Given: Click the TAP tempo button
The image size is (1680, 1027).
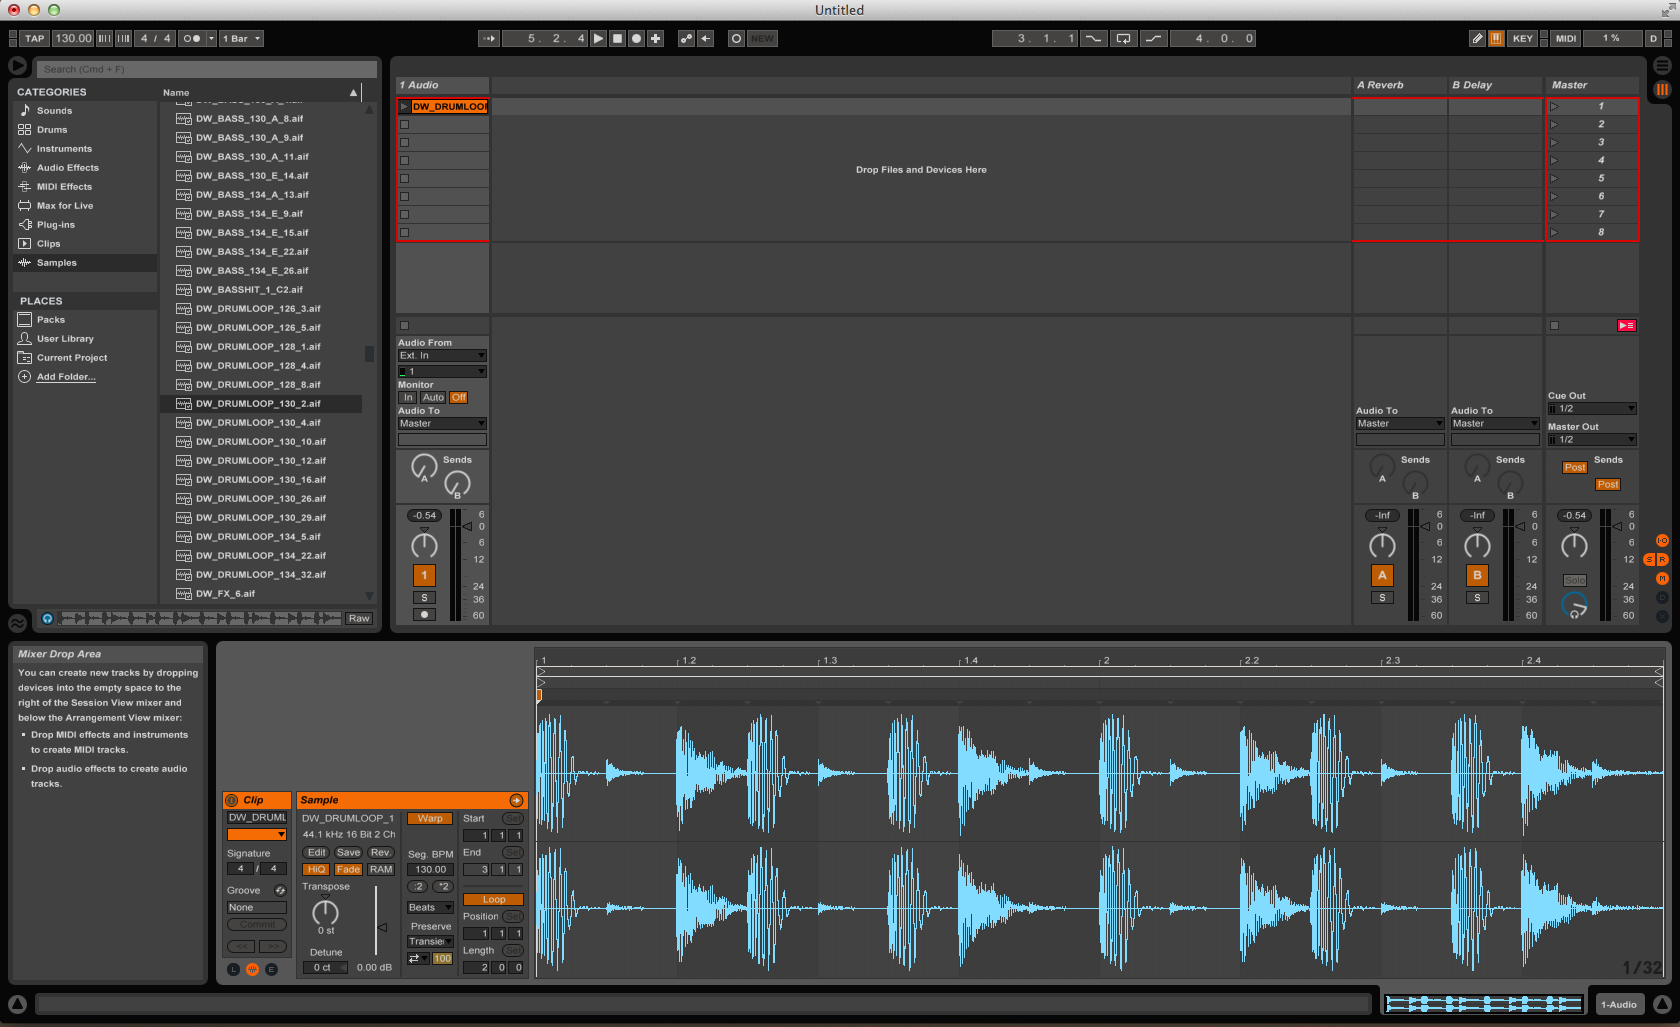Looking at the screenshot, I should tap(33, 38).
